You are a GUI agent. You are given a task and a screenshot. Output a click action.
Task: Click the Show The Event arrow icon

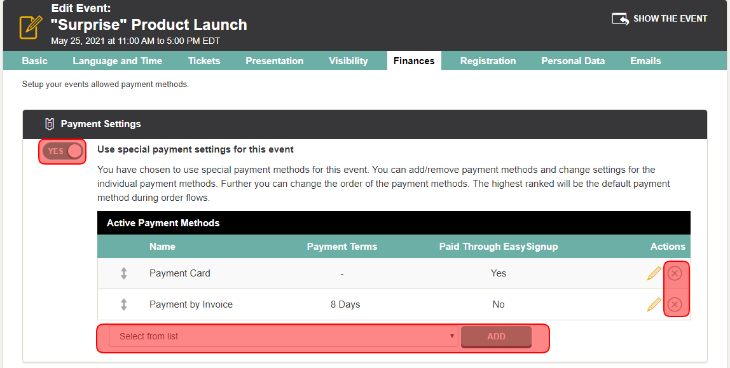(620, 19)
